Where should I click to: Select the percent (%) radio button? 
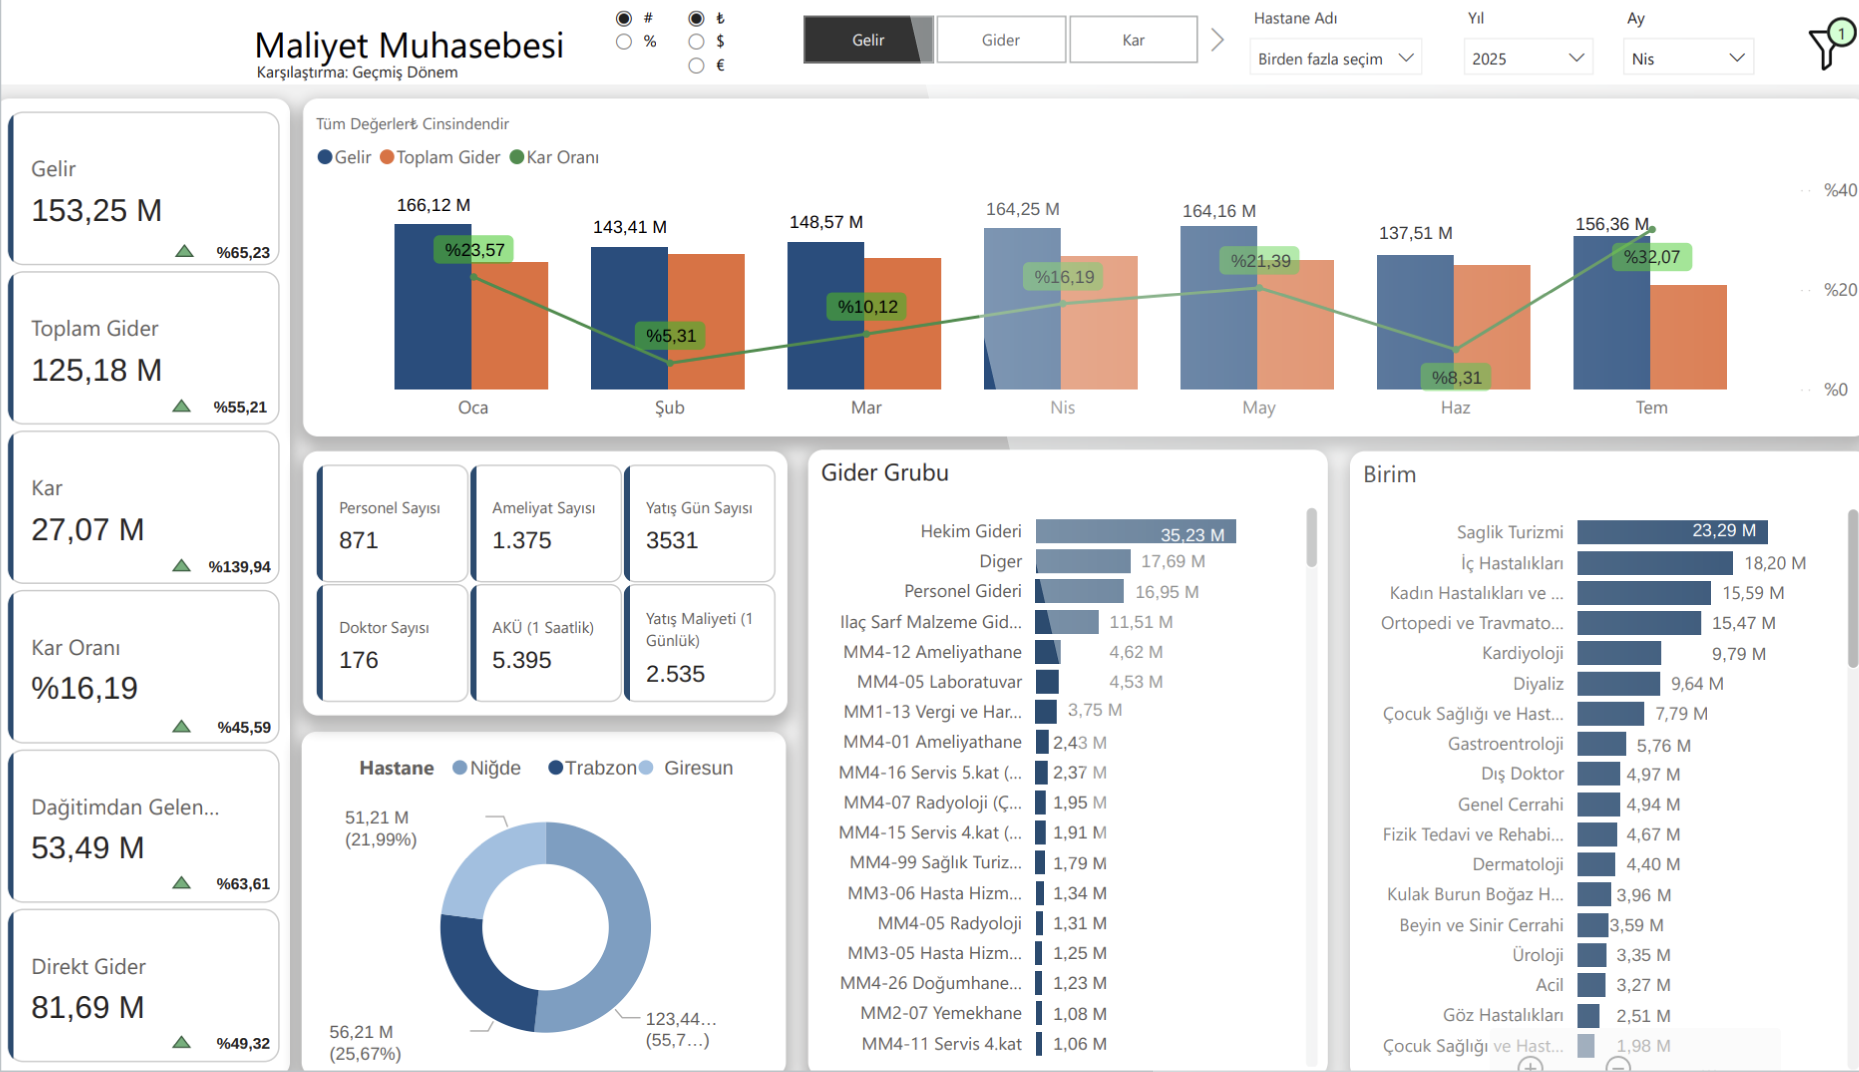click(624, 42)
